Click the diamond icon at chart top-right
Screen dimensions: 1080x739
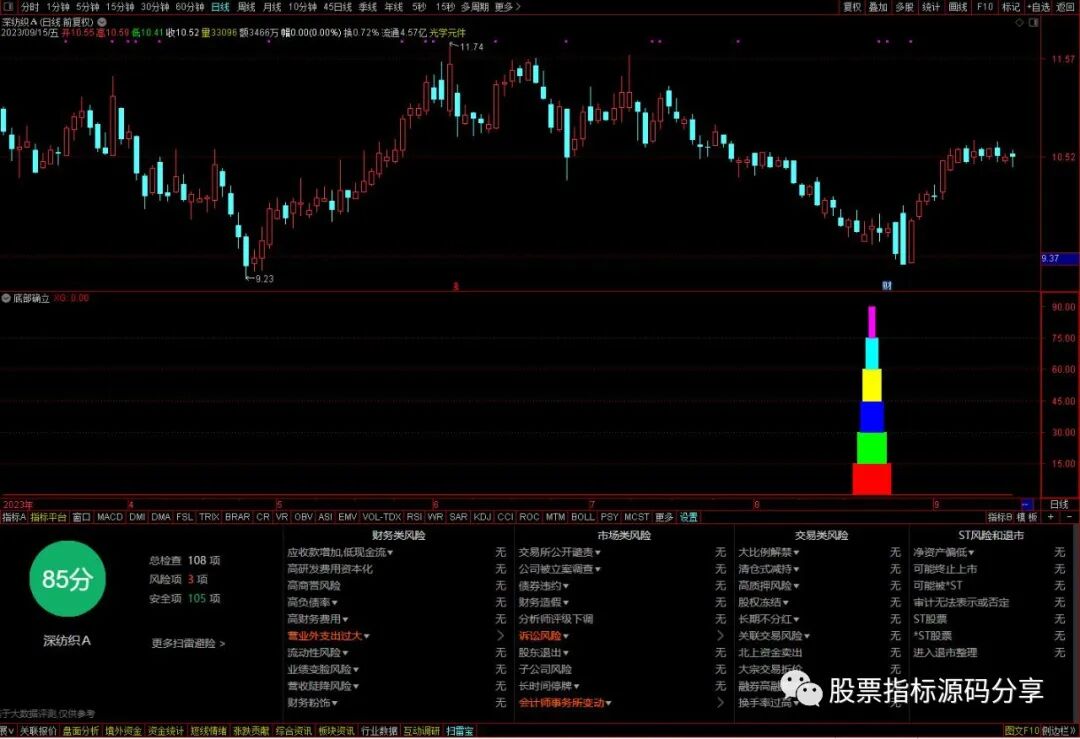point(1019,22)
